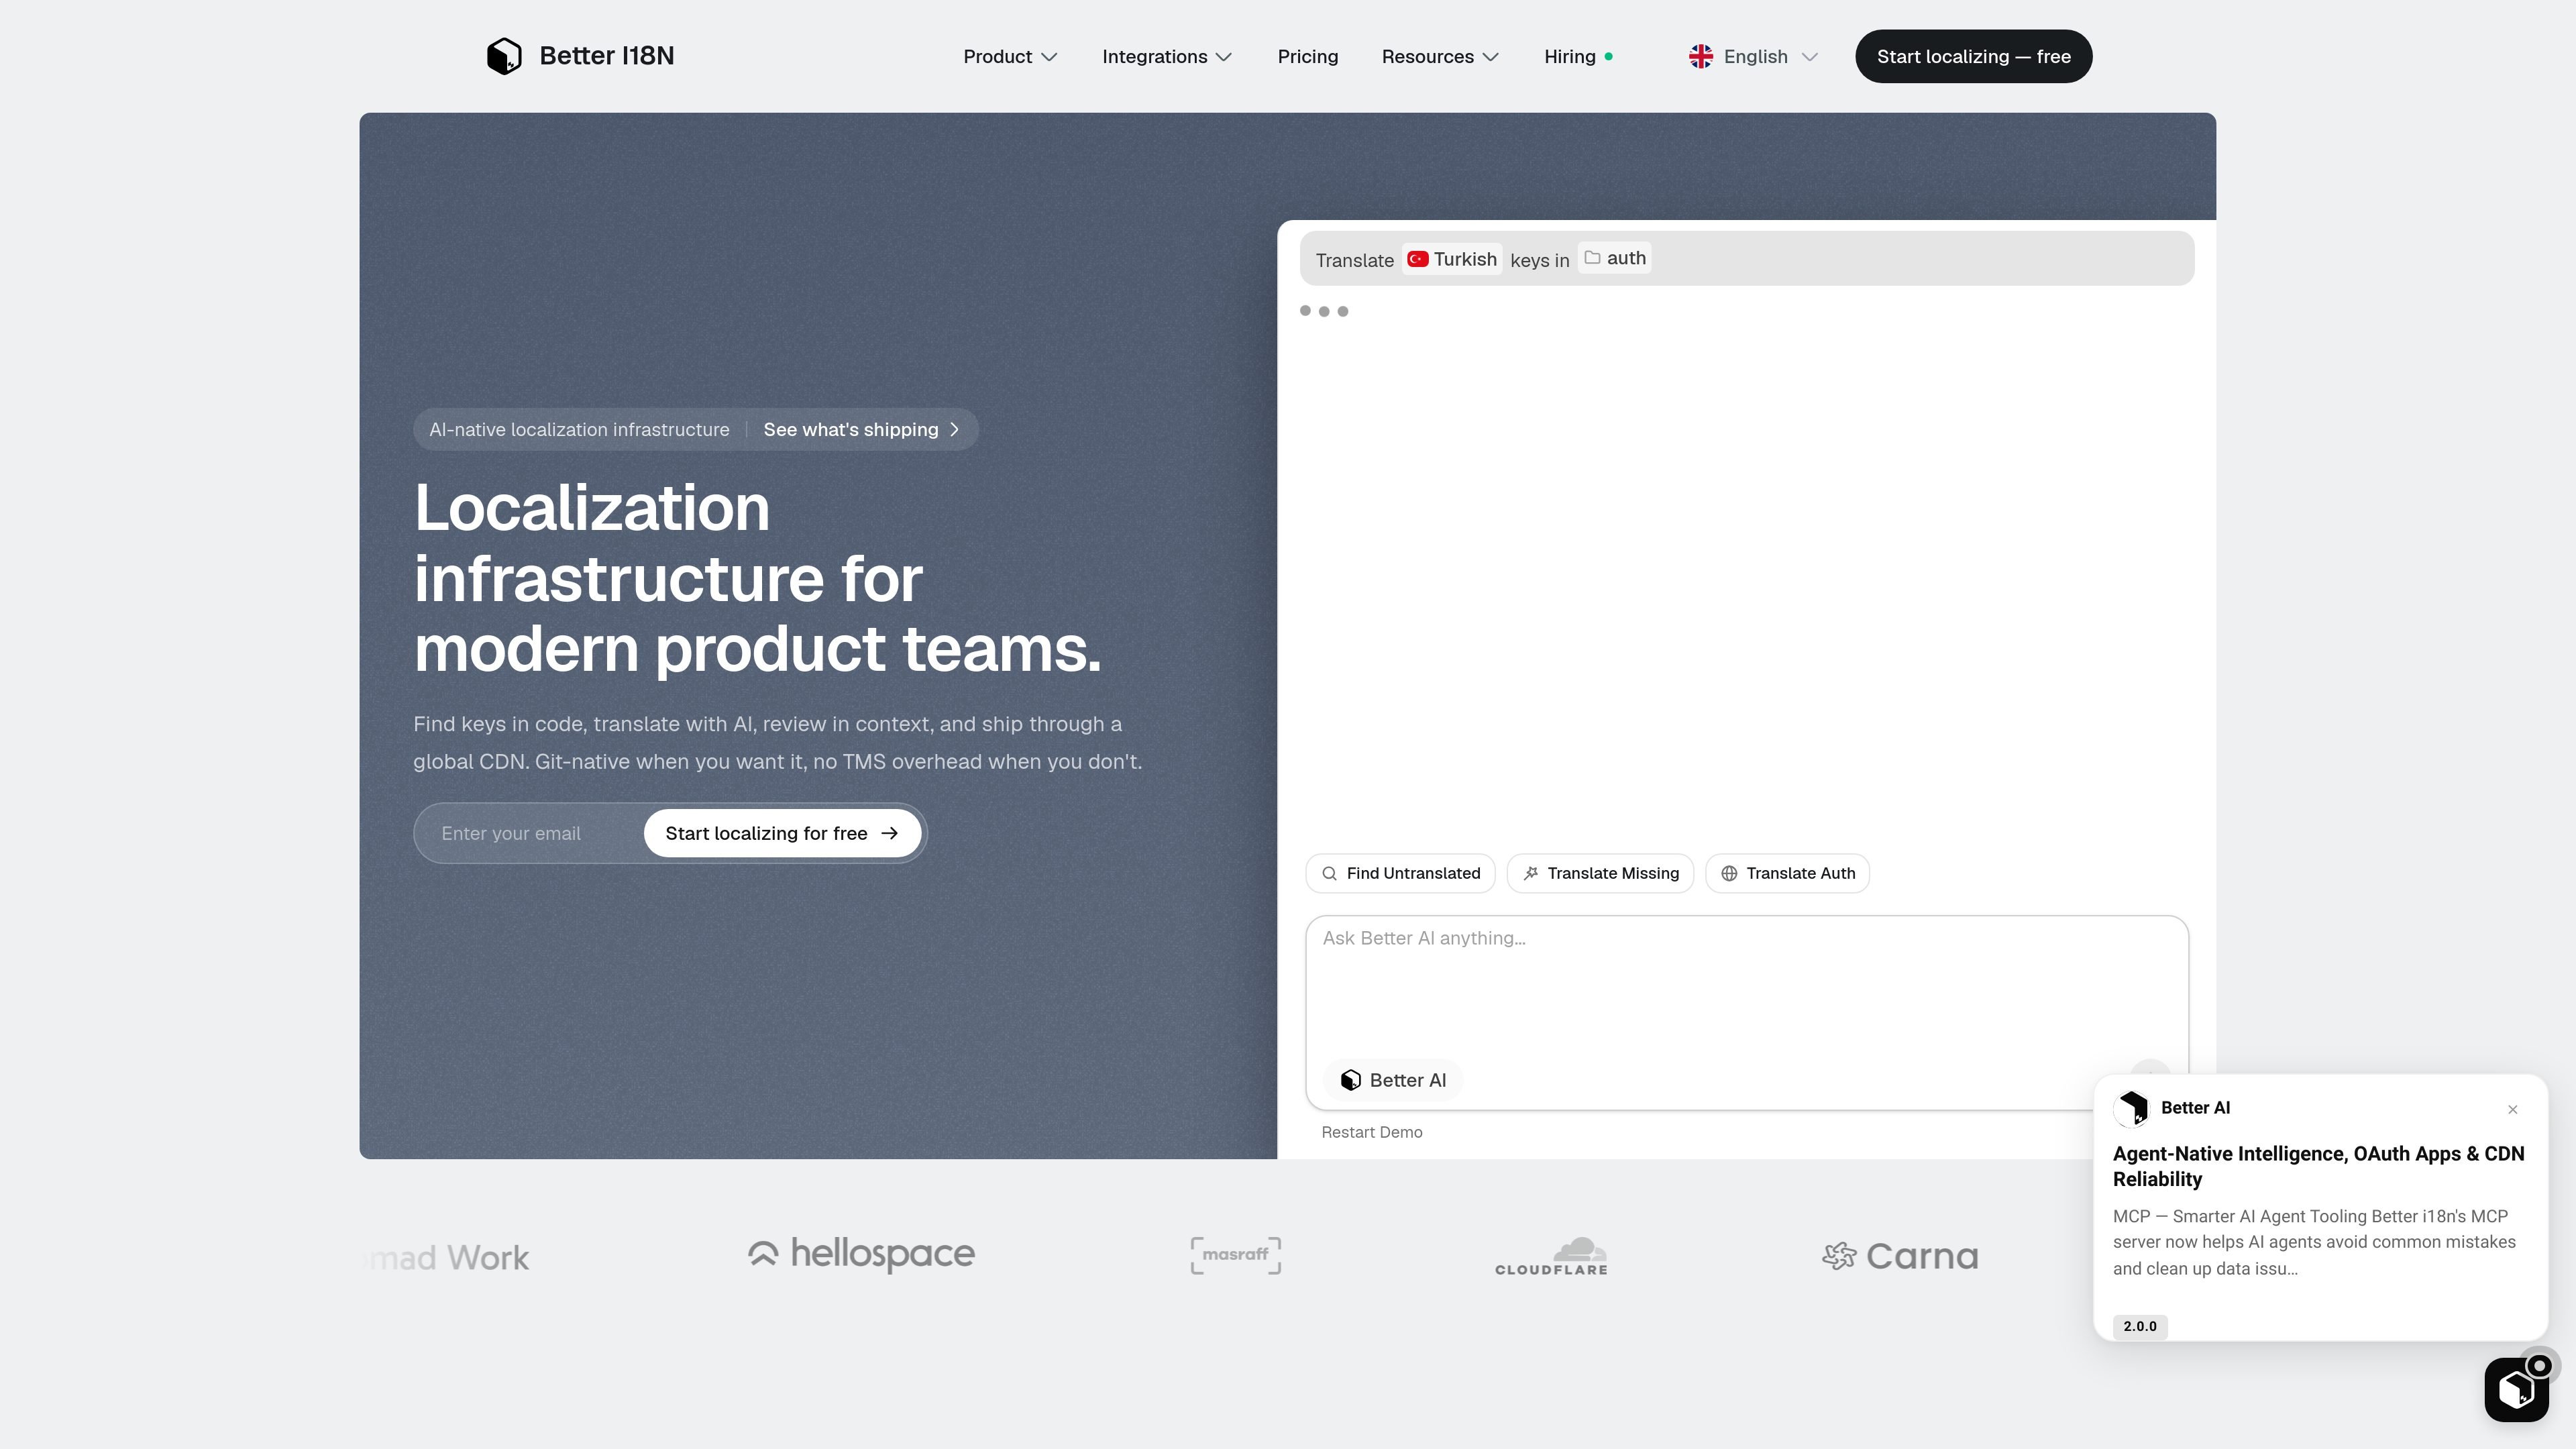Screen dimensions: 2576x1449
Task: Select the Turkish flag language chip
Action: (x=1452, y=259)
